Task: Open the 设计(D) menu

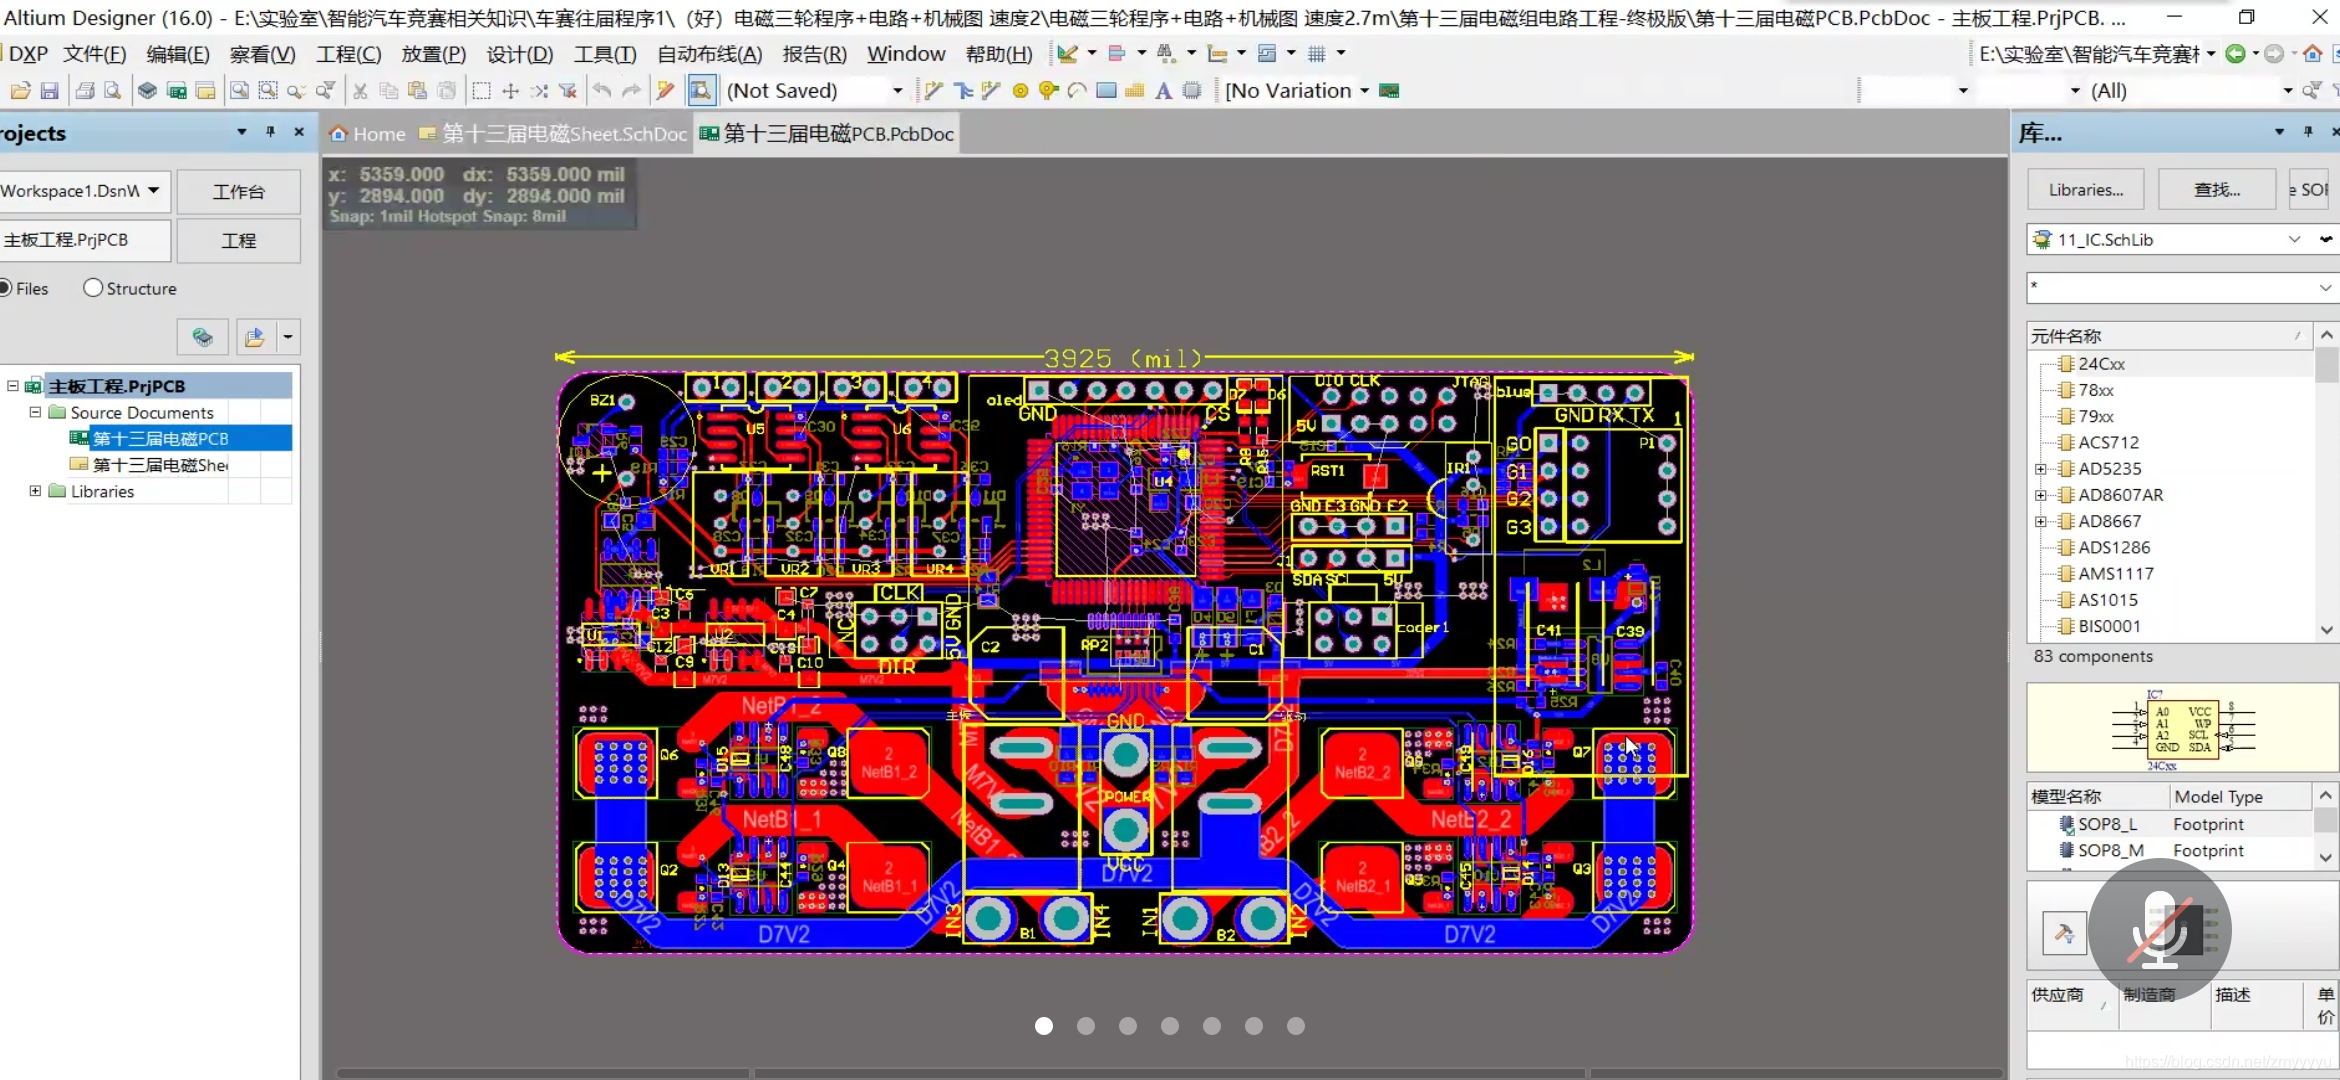Action: click(x=520, y=54)
